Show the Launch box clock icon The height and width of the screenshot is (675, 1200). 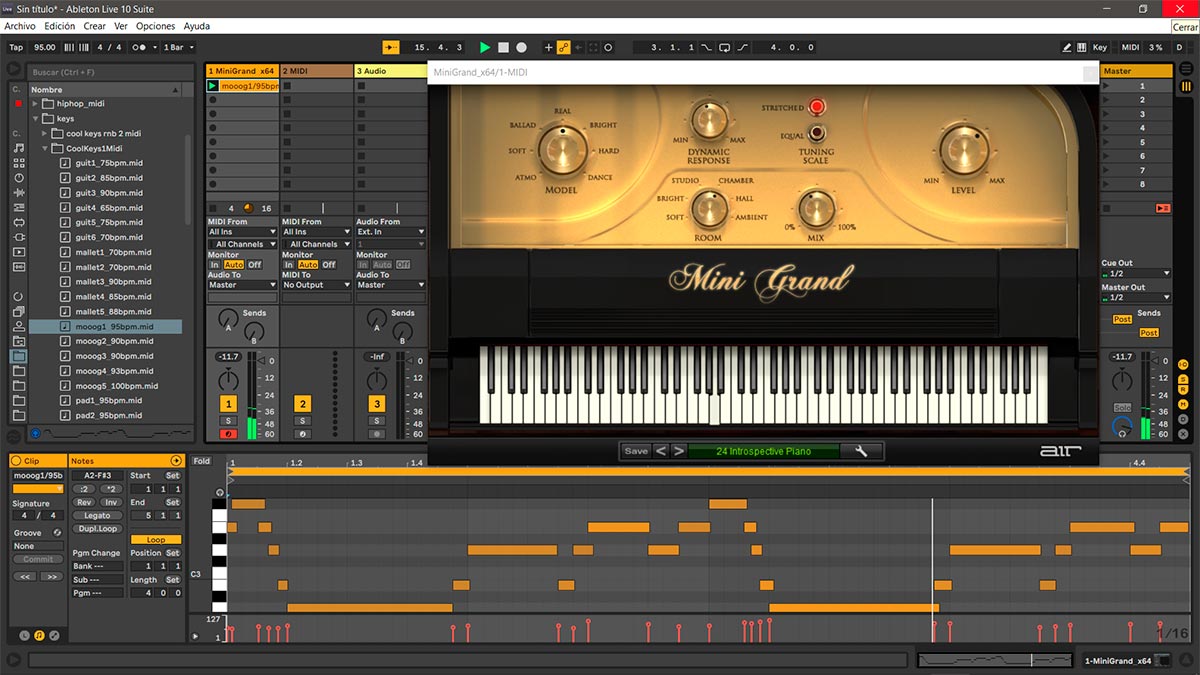tap(24, 635)
